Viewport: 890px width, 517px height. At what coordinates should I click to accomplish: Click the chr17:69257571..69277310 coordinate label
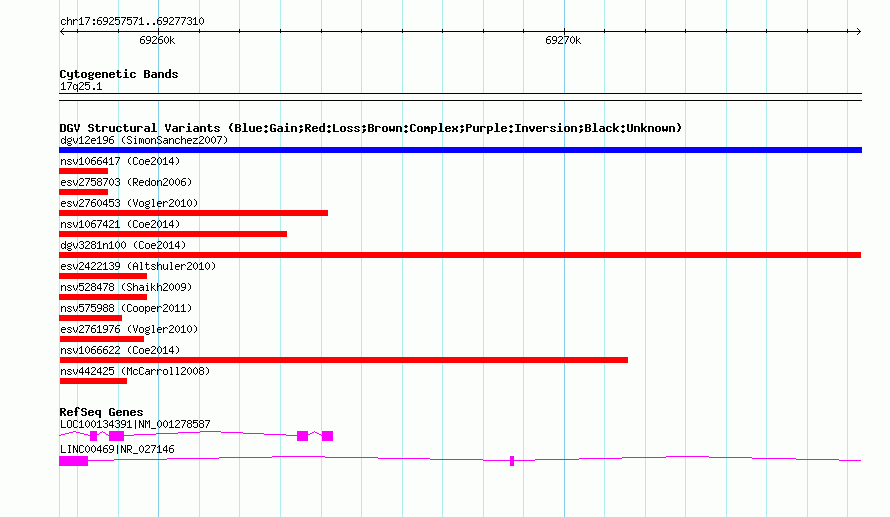pyautogui.click(x=132, y=21)
